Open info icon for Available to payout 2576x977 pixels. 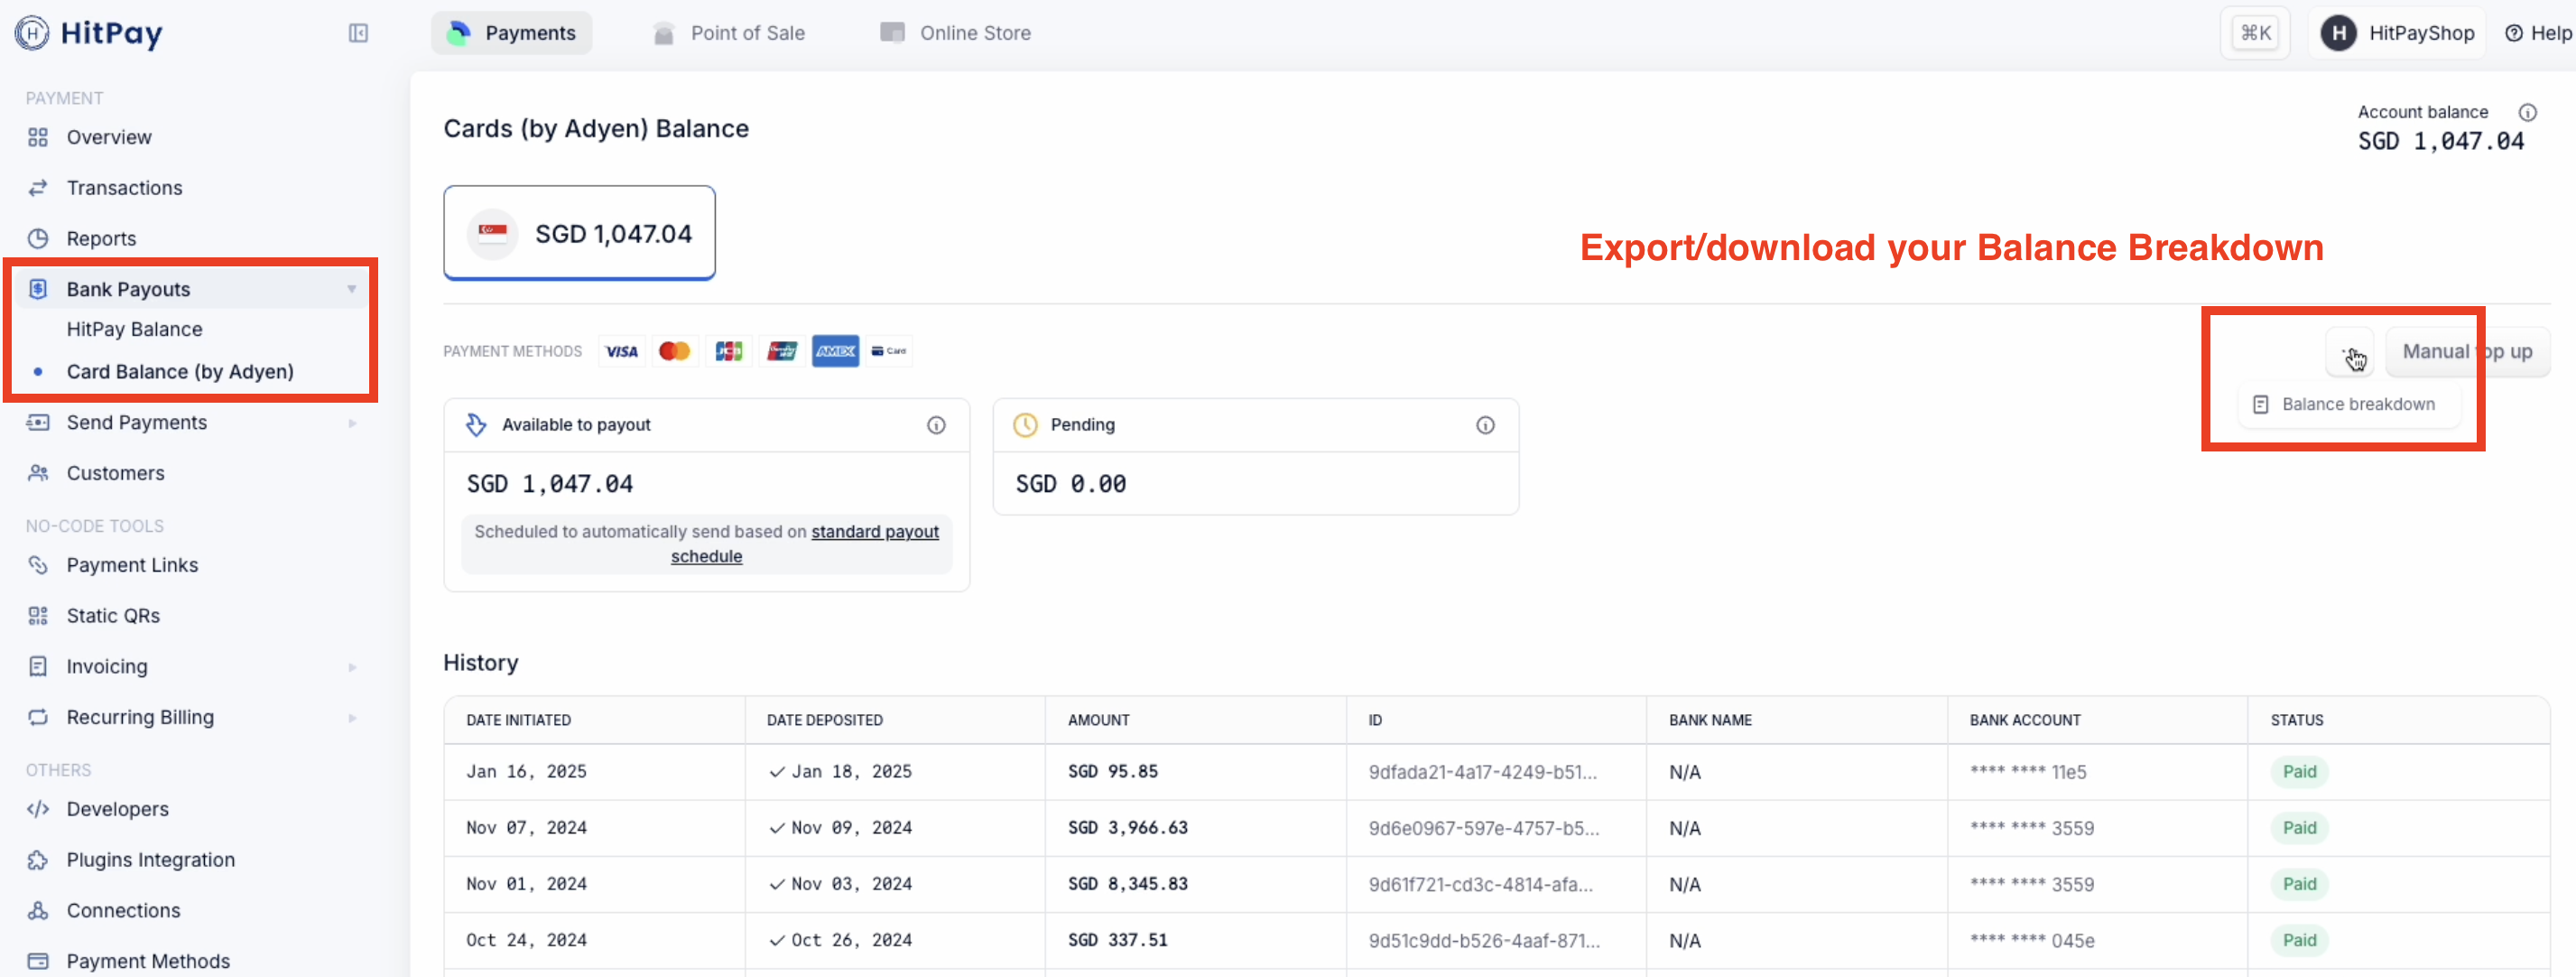(x=936, y=425)
